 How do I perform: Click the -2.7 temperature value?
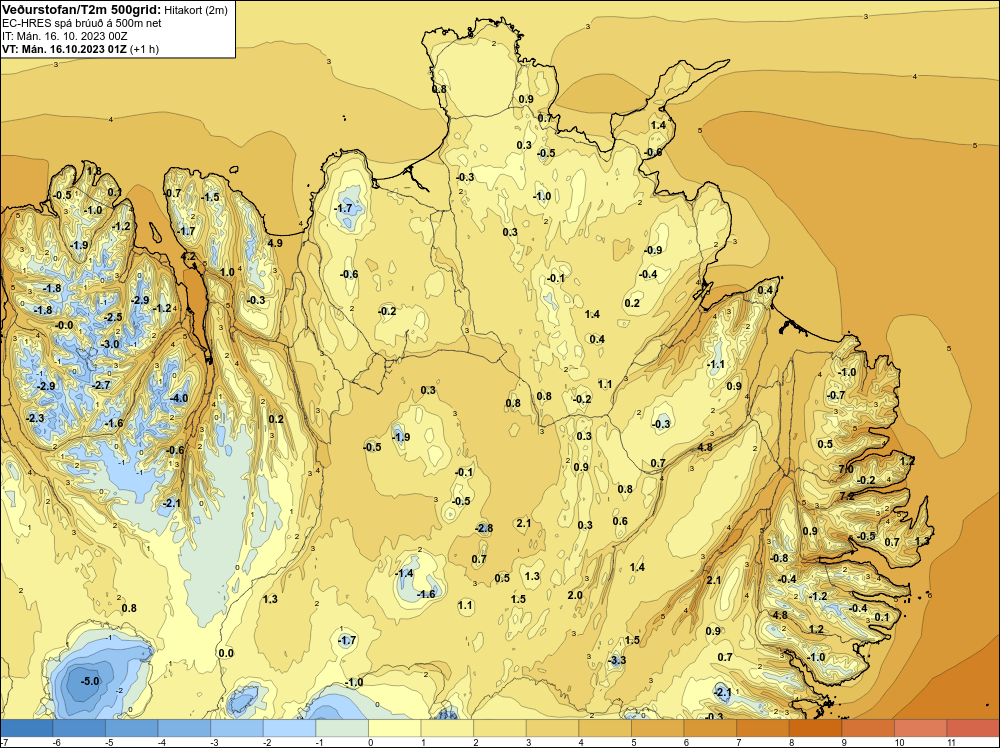[x=101, y=385]
